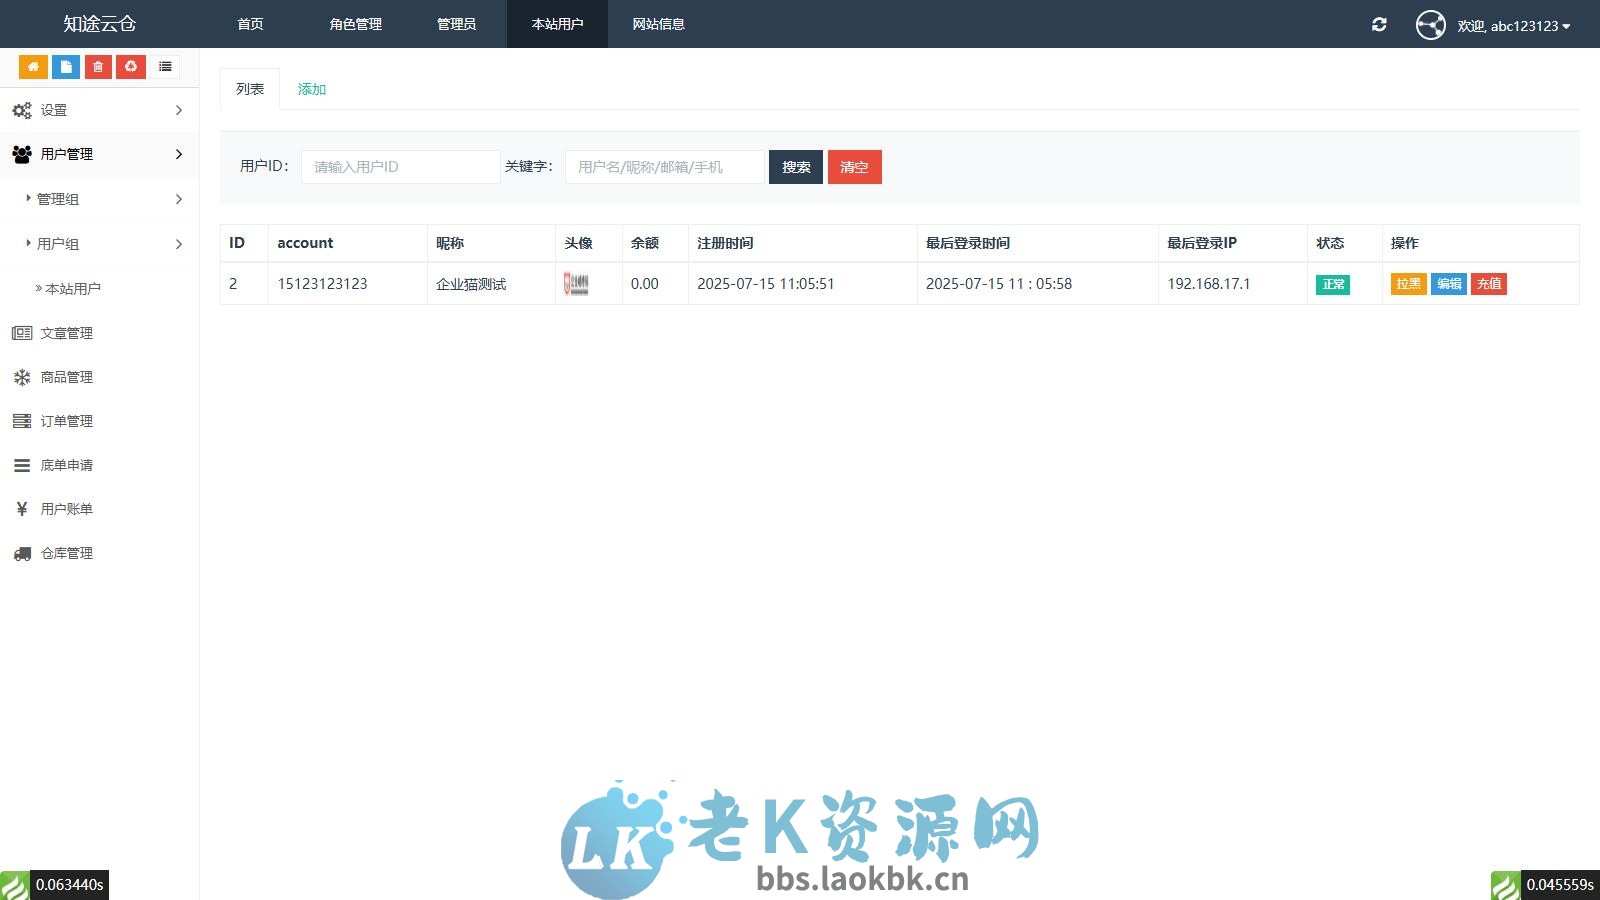
Task: Click the 拉黑 button to blacklist the user
Action: 1408,284
